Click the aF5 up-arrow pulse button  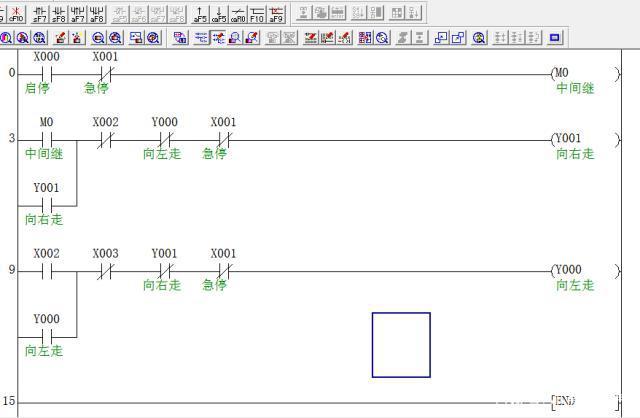(x=200, y=13)
